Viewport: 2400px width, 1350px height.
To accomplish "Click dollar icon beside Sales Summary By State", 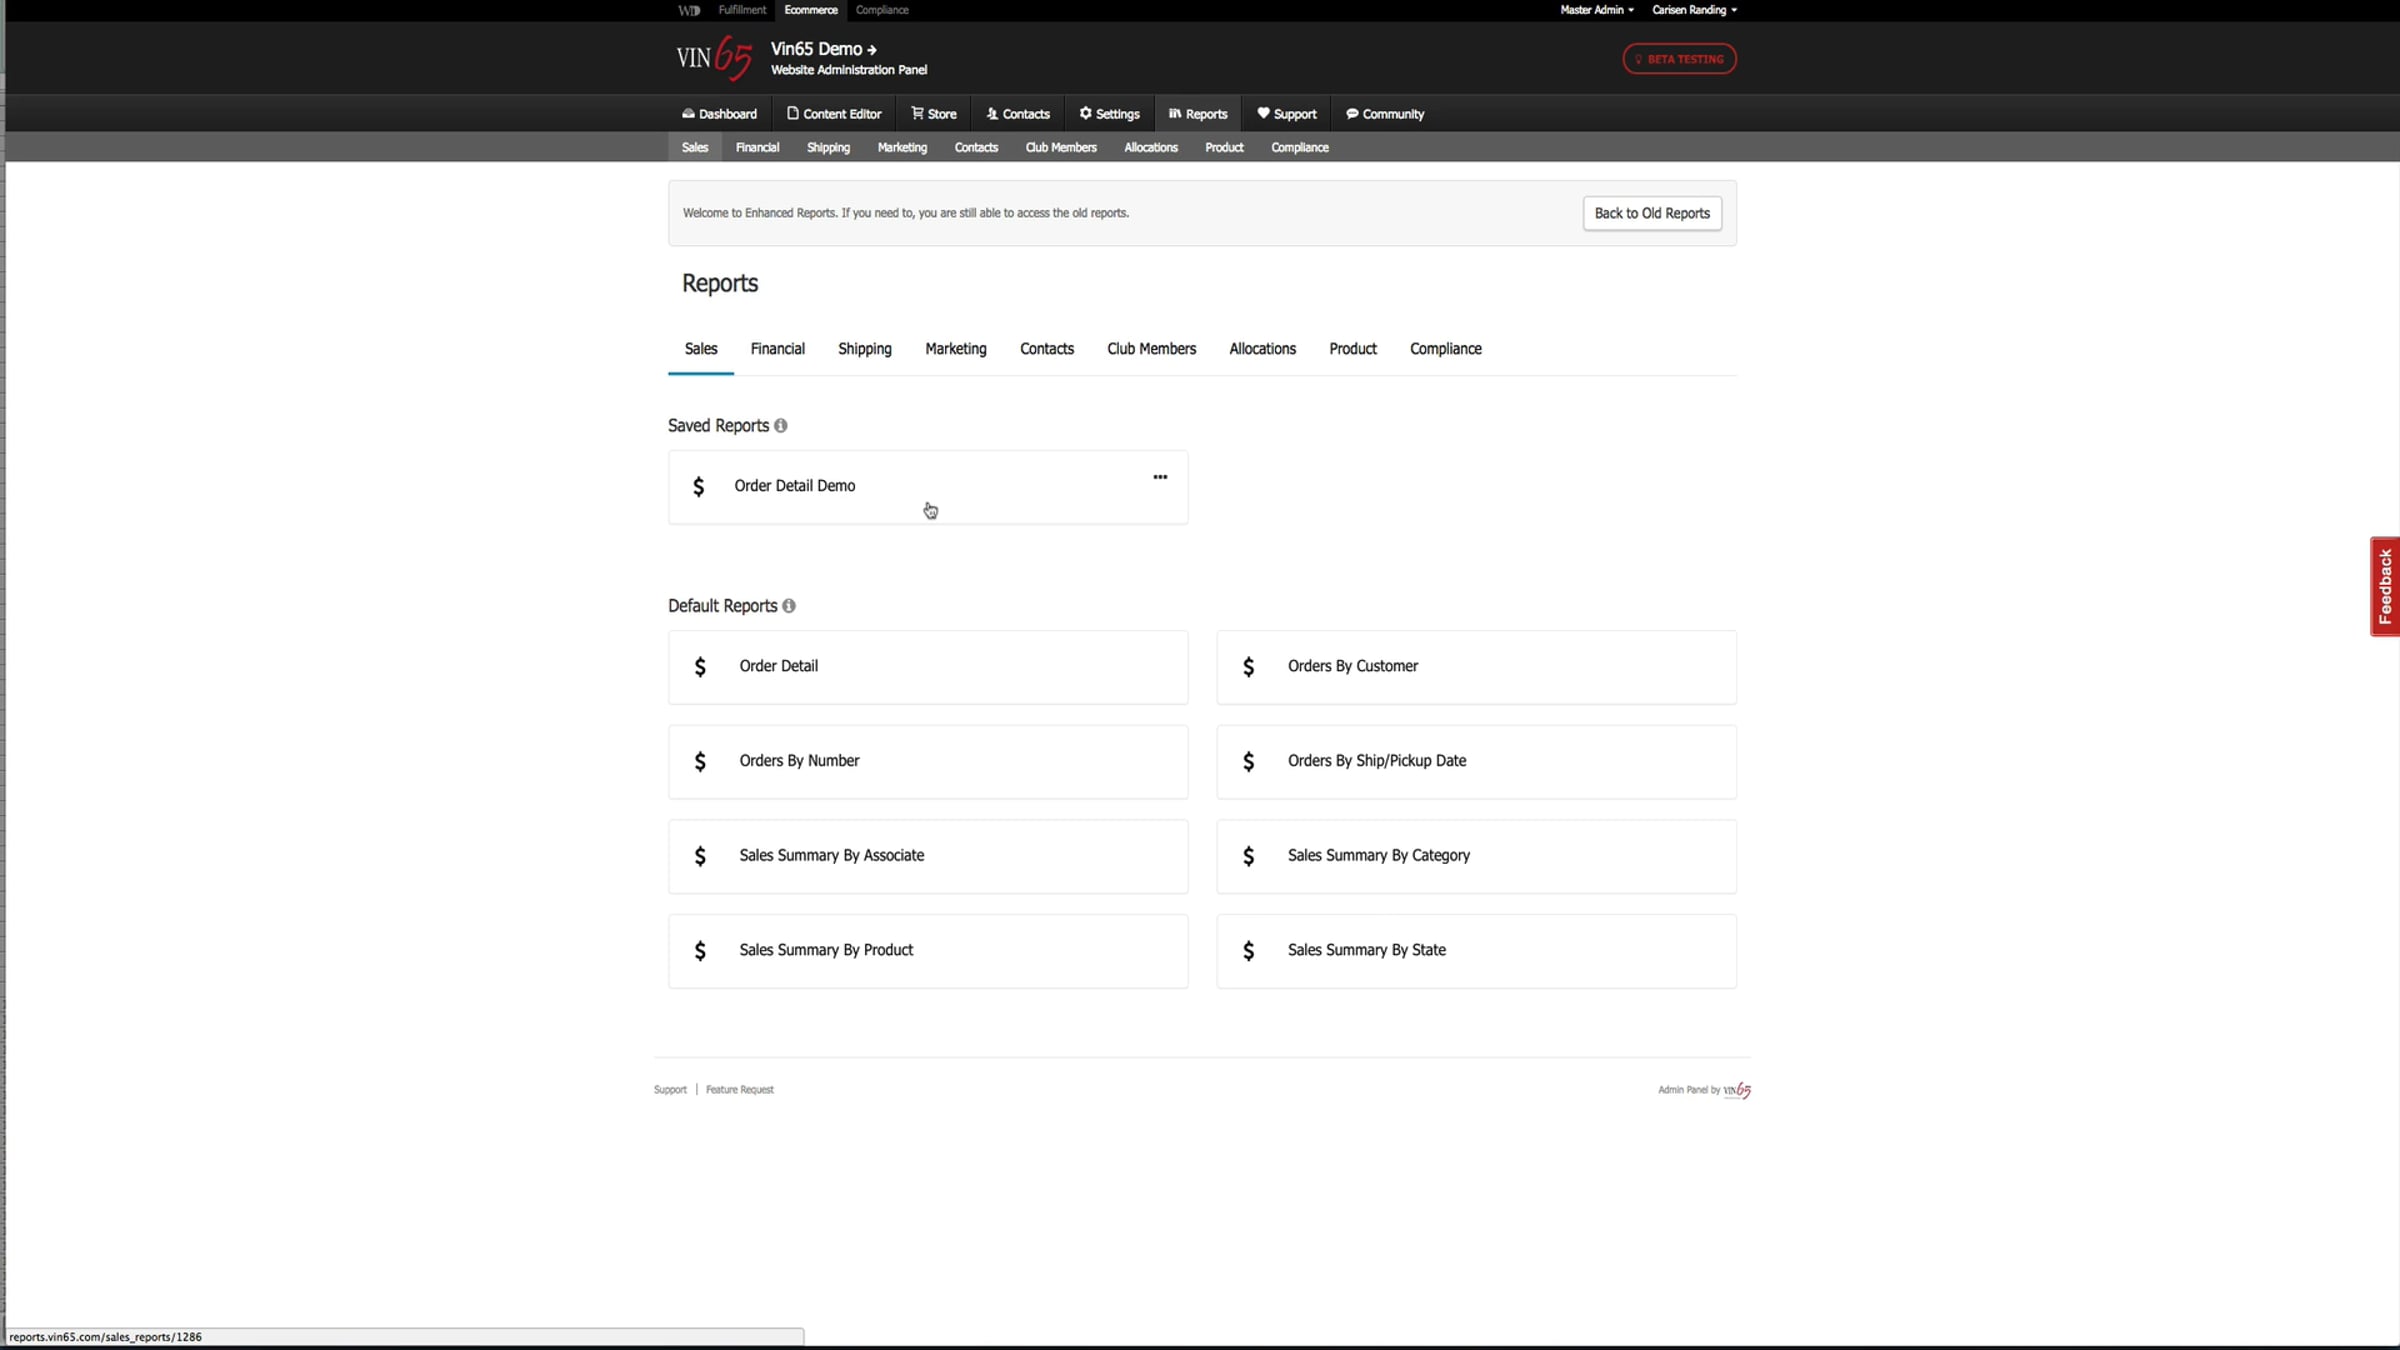I will (1248, 951).
